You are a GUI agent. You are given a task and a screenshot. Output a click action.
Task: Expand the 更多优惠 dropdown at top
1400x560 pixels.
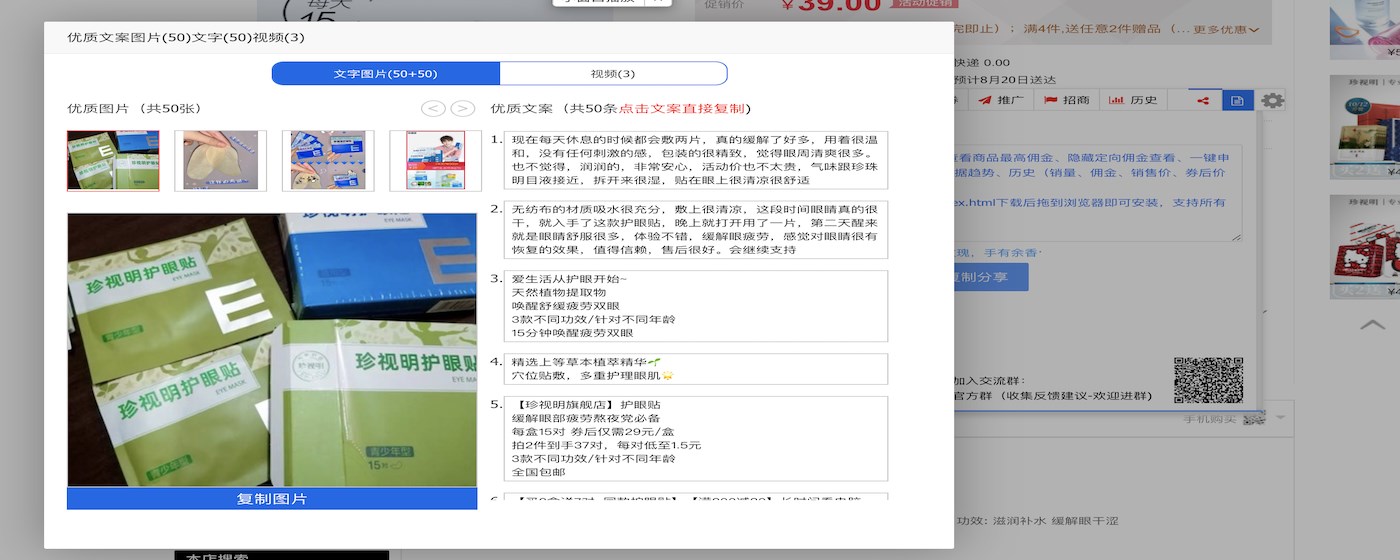[x=1226, y=30]
